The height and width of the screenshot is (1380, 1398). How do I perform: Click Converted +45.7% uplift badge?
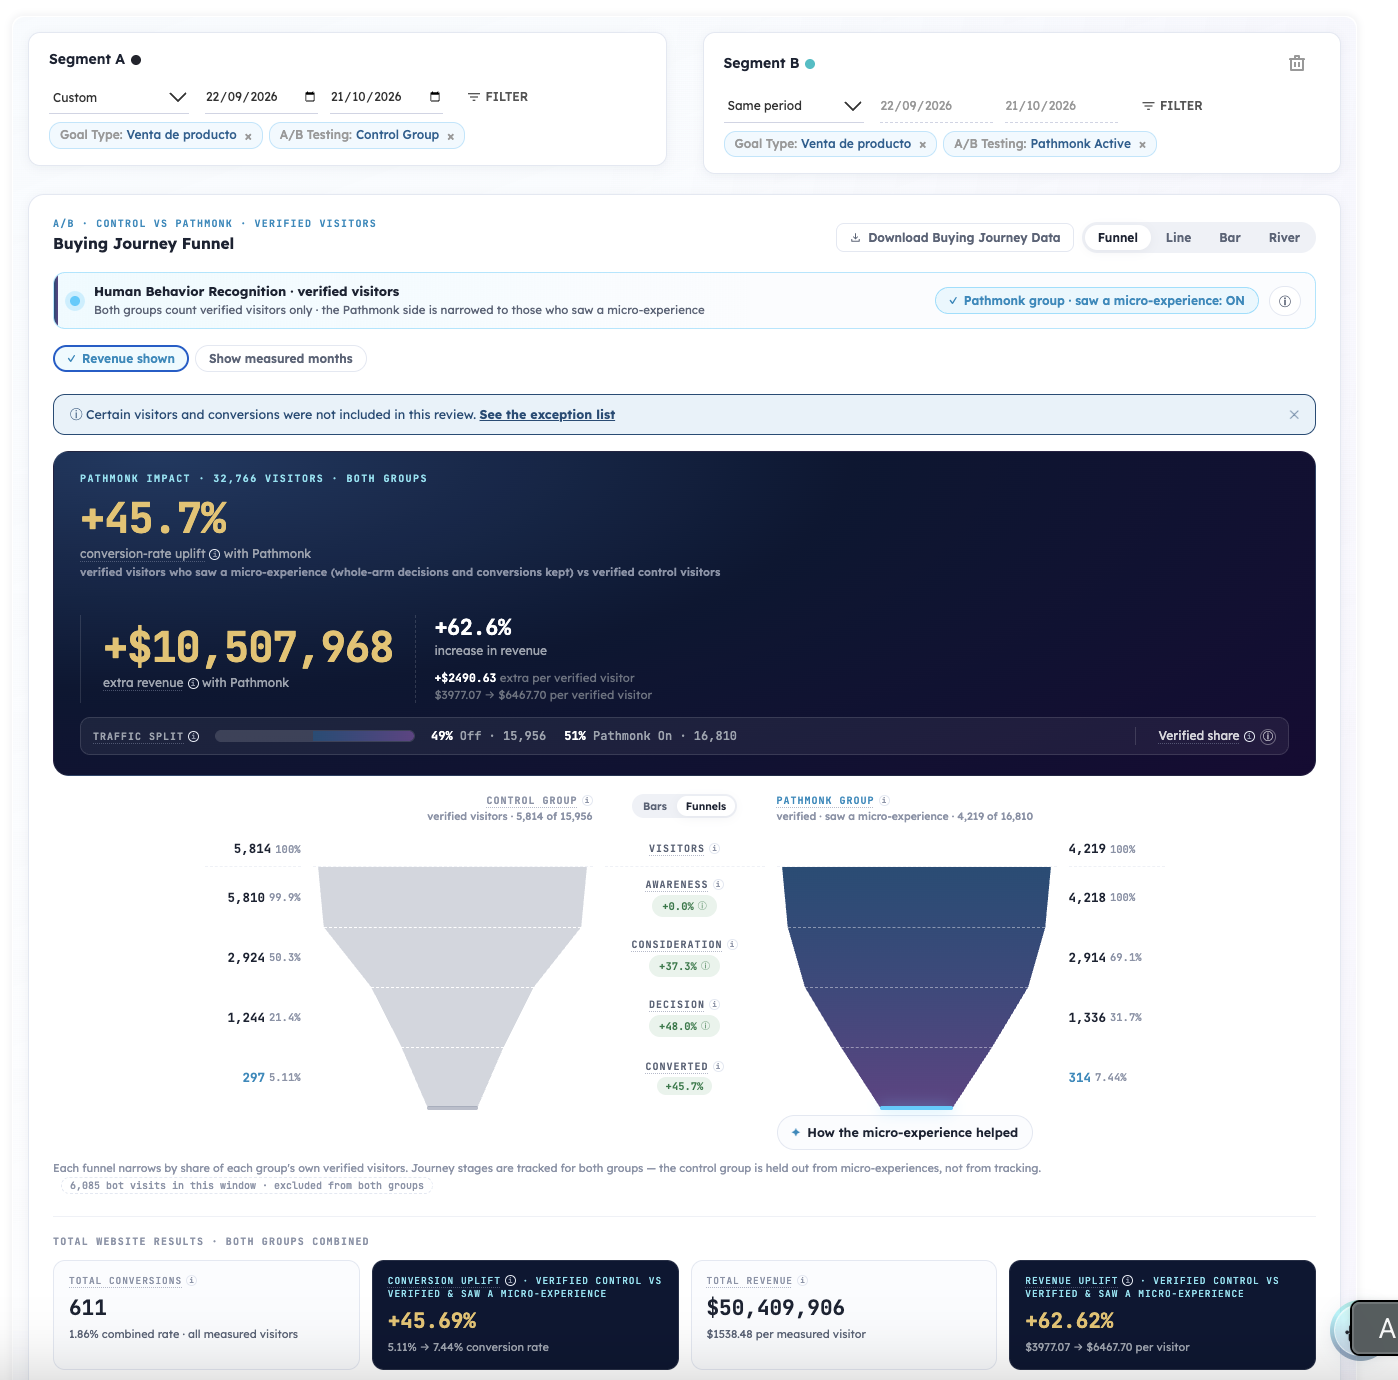684,1087
